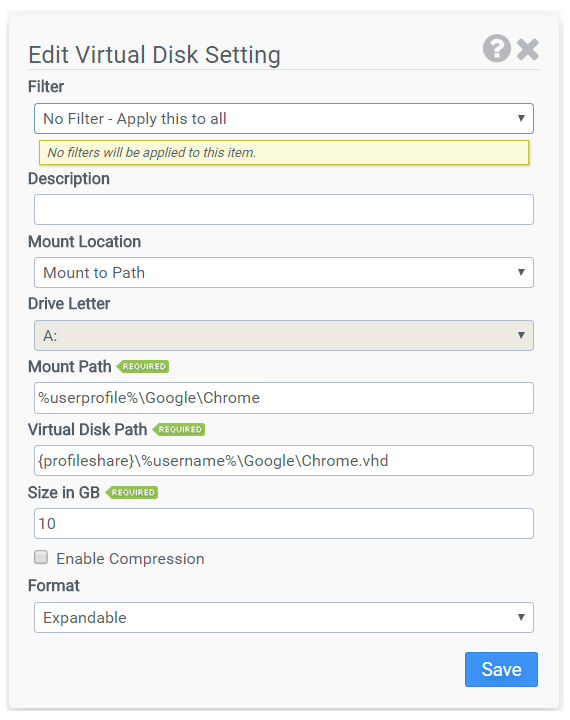This screenshot has height=720, width=570.
Task: Click the Filter dropdown arrow
Action: pos(521,118)
